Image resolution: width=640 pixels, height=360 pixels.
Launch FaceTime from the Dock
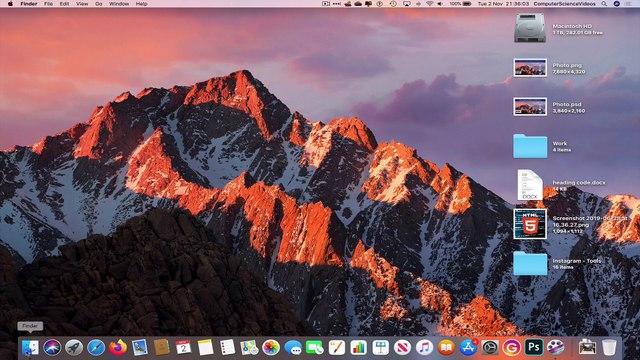(x=315, y=348)
